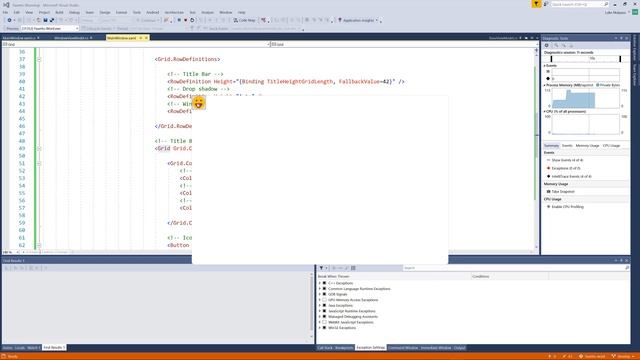Toggle the Win32 Exceptions checkbox

pyautogui.click(x=324, y=328)
